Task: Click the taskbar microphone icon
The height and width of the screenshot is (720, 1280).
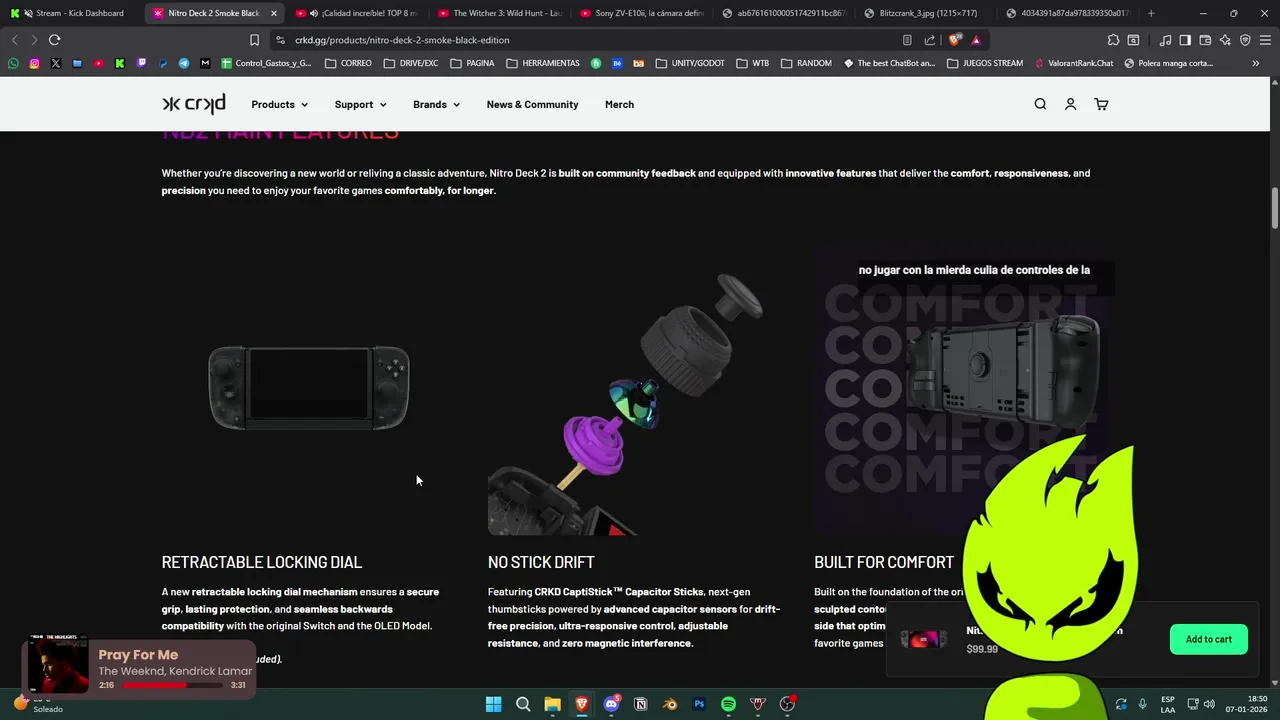Action: (x=1142, y=704)
